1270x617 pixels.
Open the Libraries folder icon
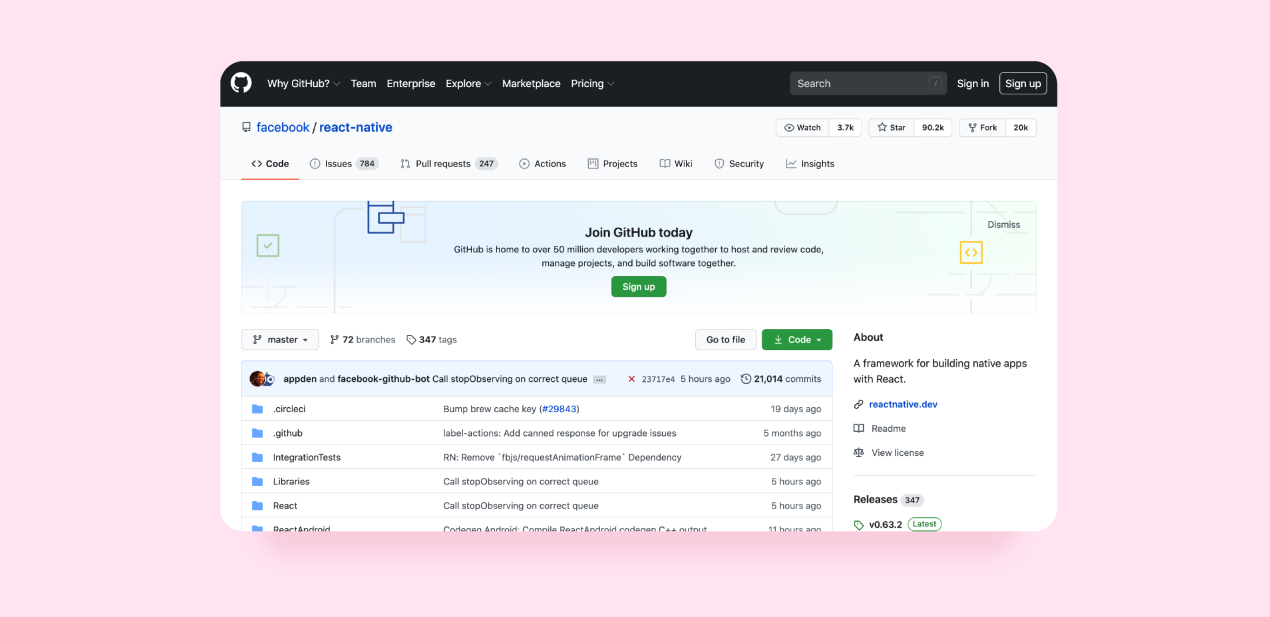[x=257, y=481]
